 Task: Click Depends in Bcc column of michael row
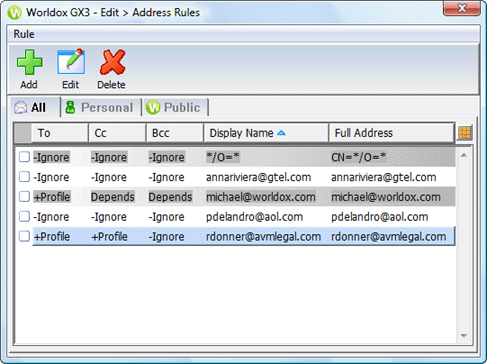tap(170, 197)
